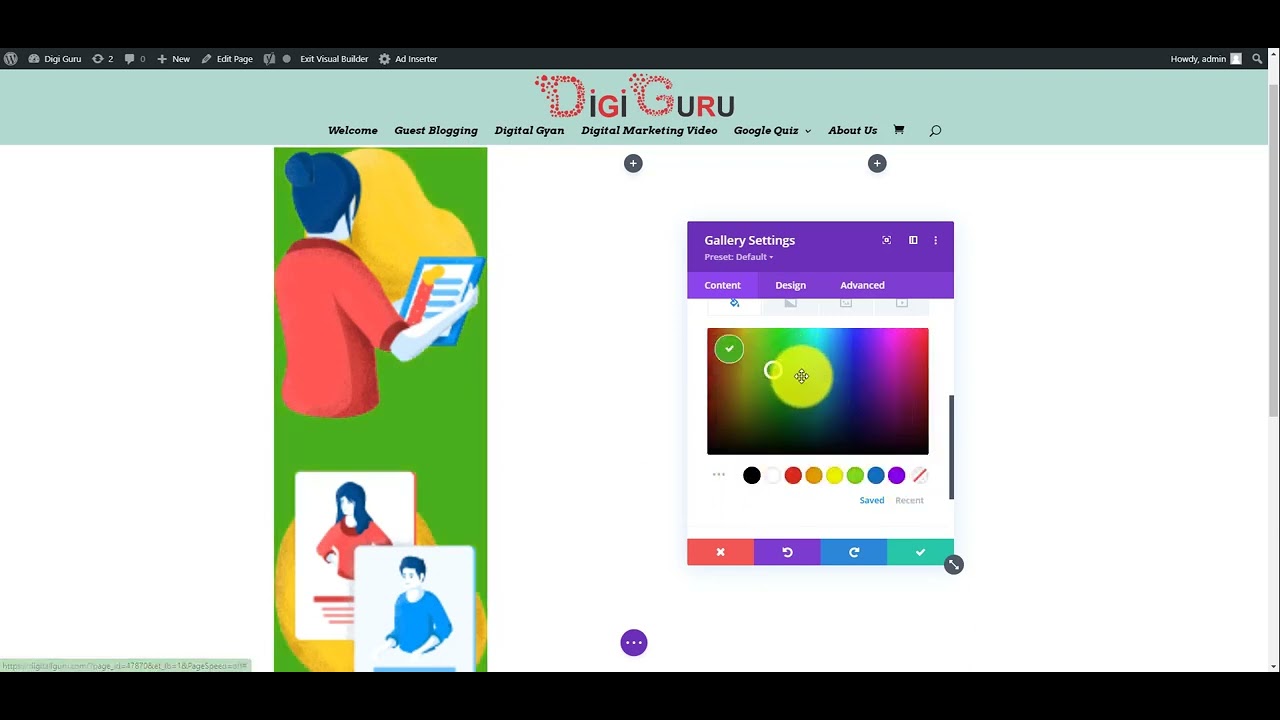Select the background image tab
Image resolution: width=1280 pixels, height=720 pixels.
point(846,304)
